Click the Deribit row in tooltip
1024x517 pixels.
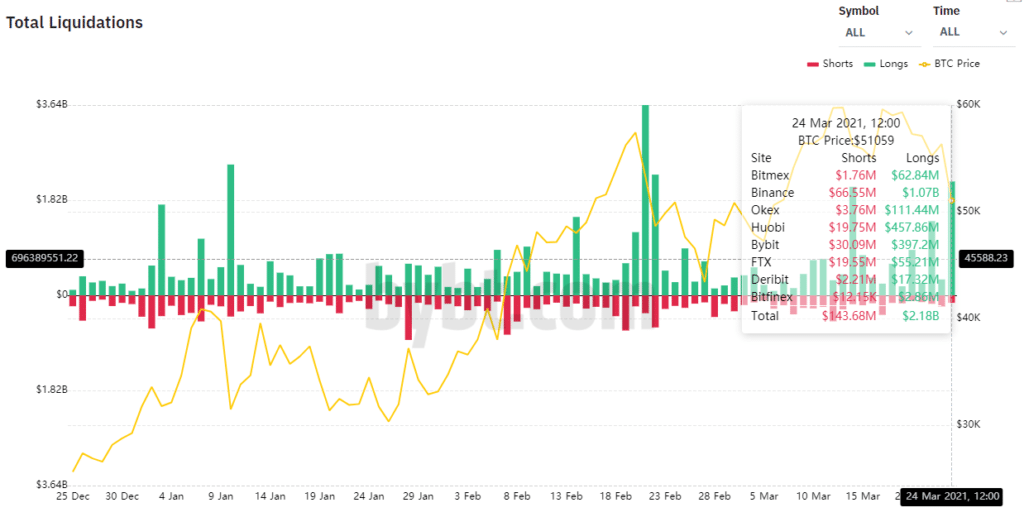coord(845,279)
